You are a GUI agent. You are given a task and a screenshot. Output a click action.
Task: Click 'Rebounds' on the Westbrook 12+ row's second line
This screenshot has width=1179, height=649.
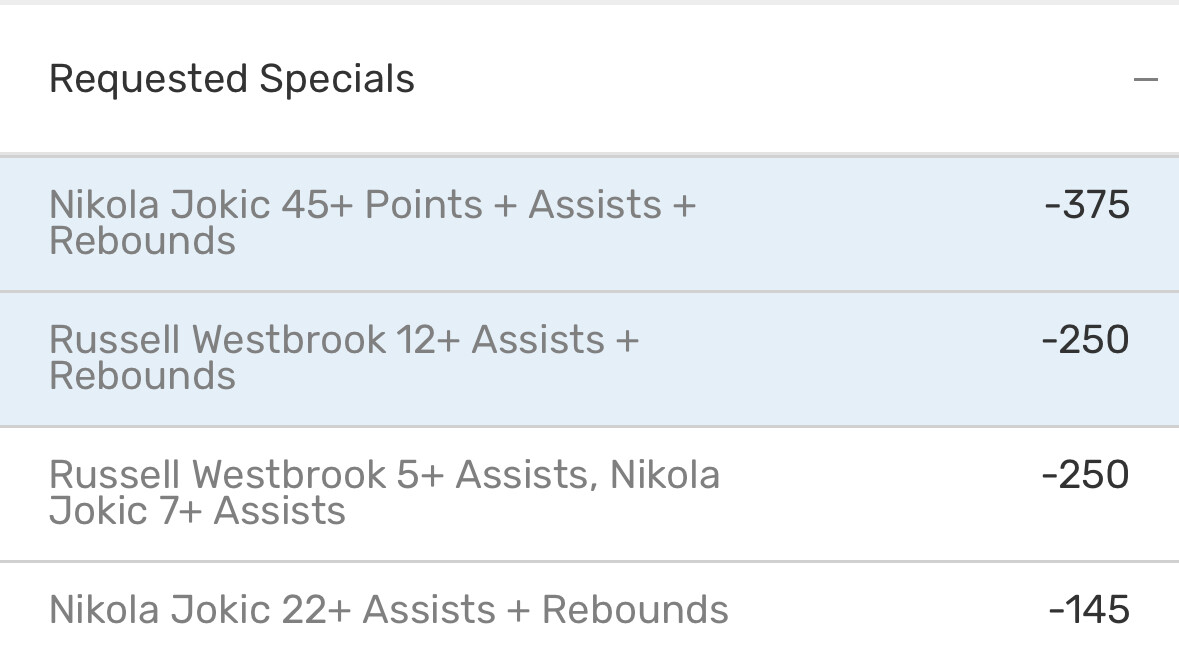(142, 376)
